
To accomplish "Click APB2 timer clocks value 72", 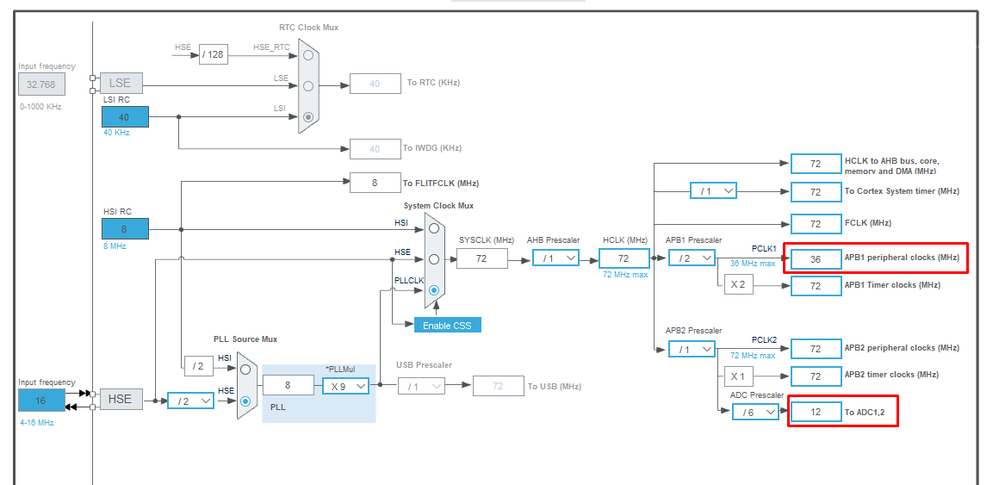I will (816, 376).
